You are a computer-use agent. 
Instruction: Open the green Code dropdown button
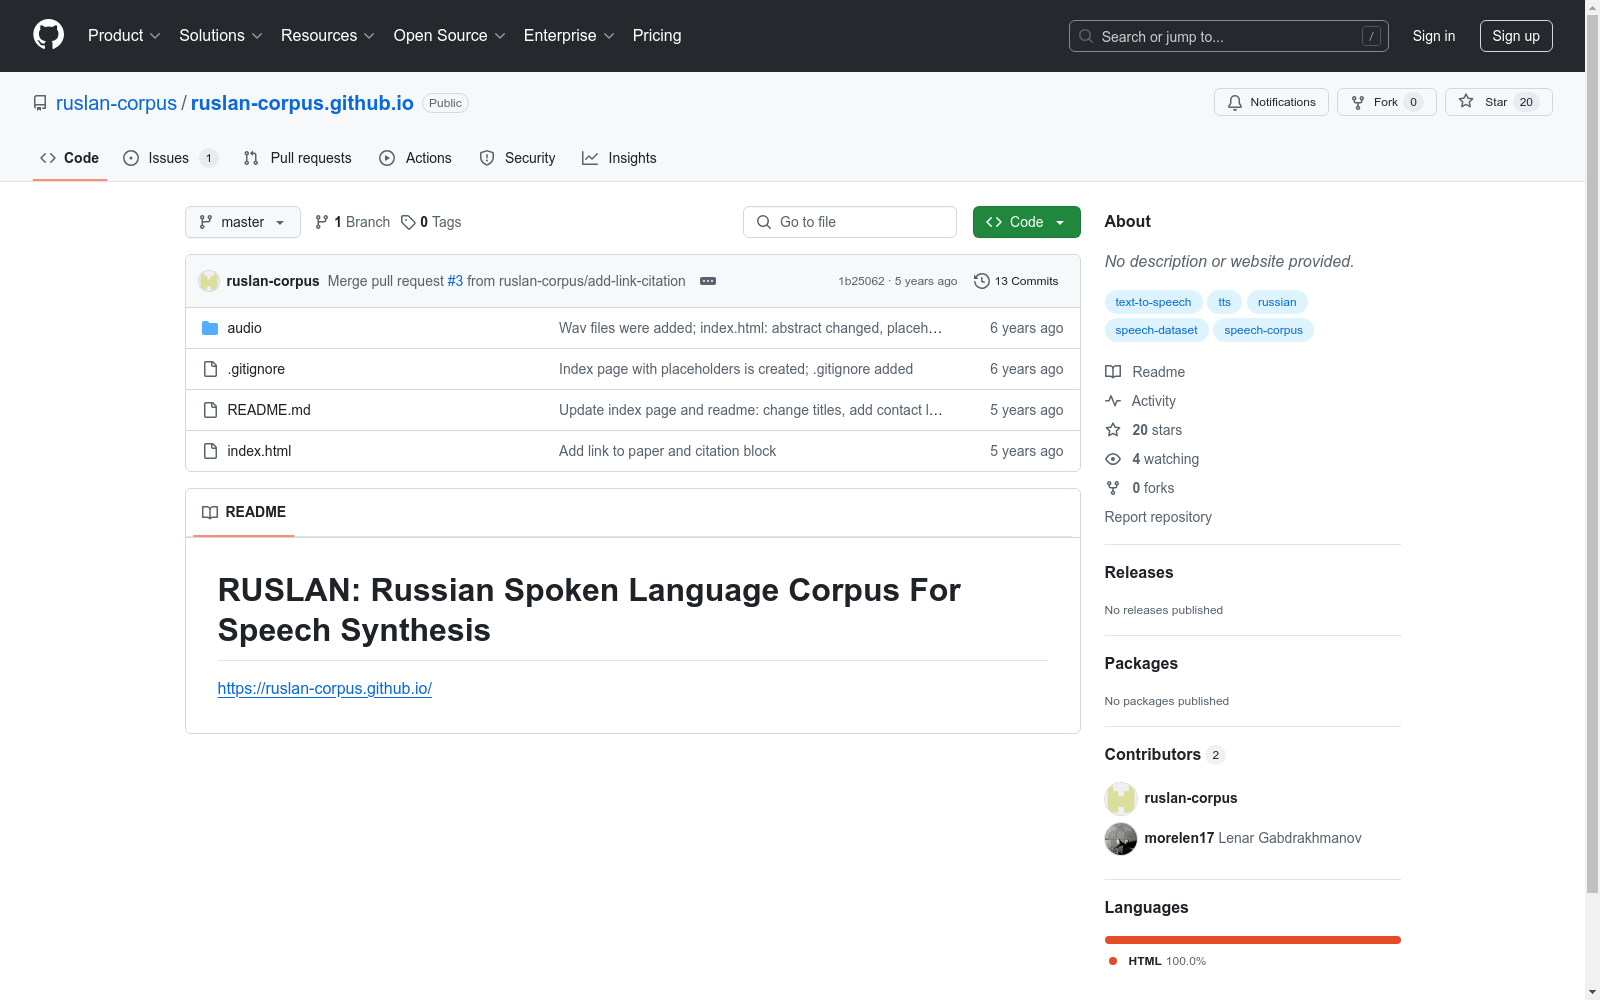(1026, 222)
